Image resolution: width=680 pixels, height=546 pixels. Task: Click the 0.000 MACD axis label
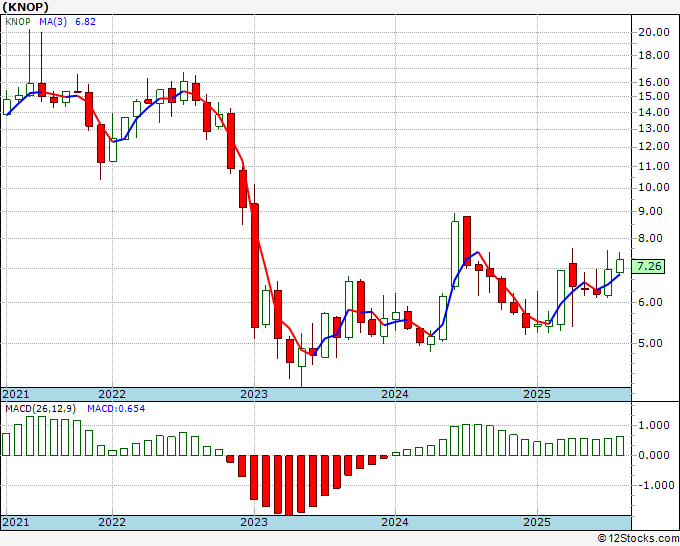[x=656, y=455]
